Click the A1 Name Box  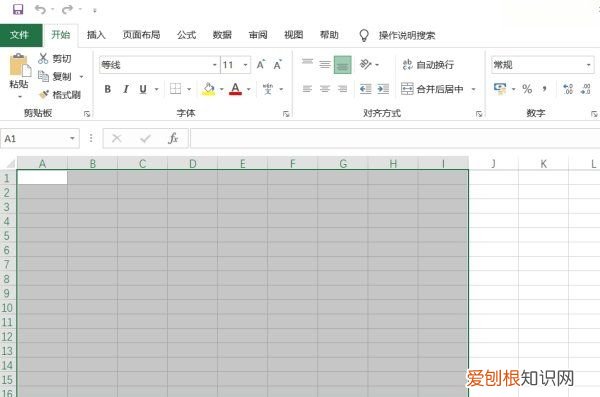pyautogui.click(x=40, y=139)
